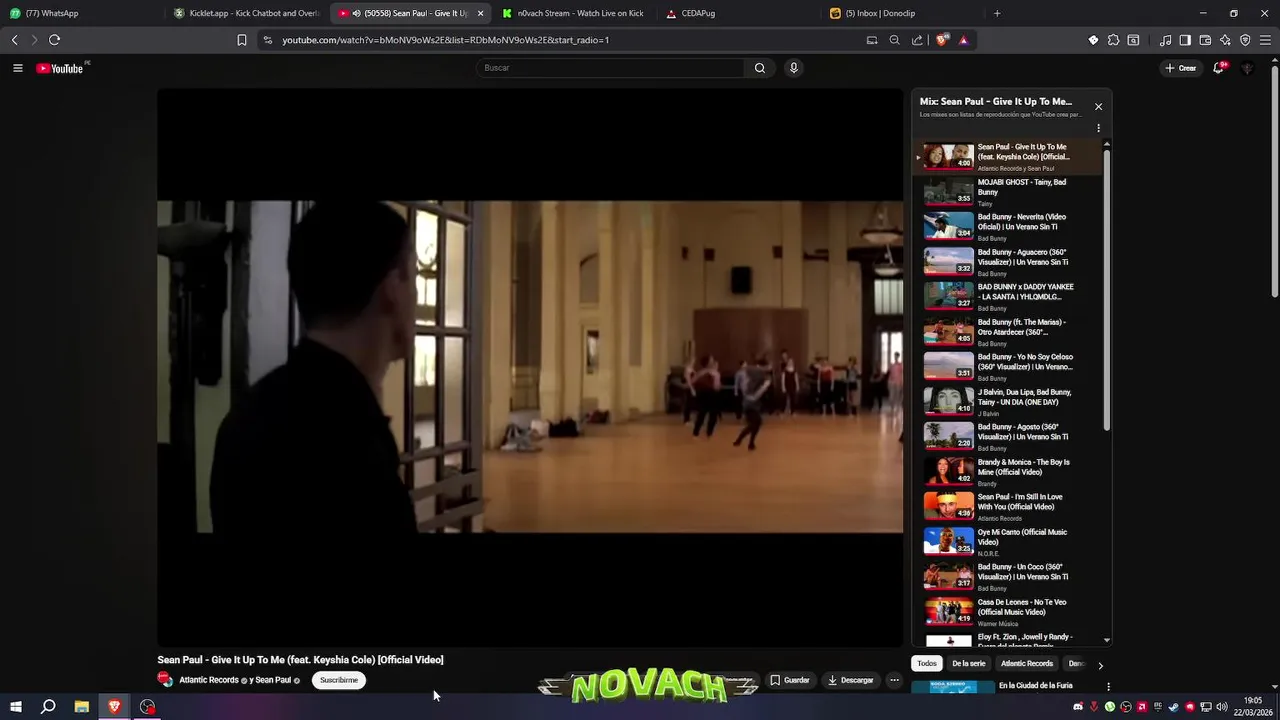Subscribe using the Suscribirme button
This screenshot has height=720, width=1280.
(x=339, y=680)
